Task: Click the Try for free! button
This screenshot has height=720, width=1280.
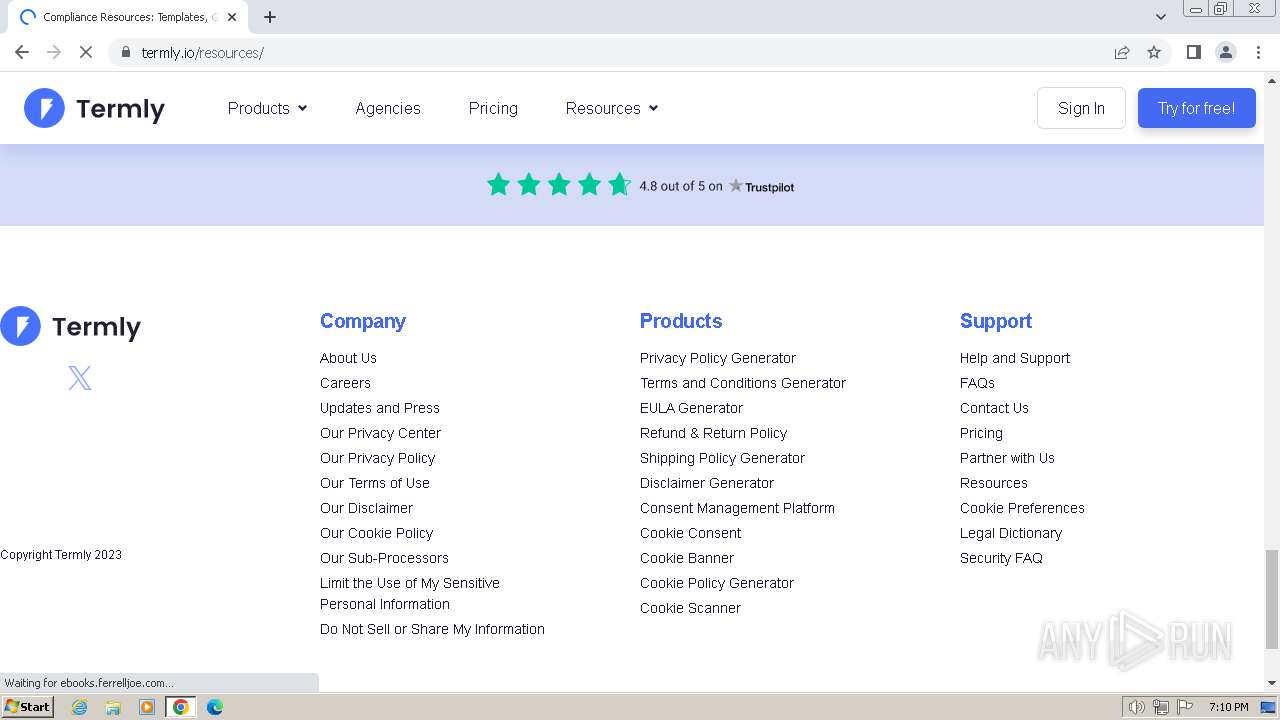Action: coord(1196,108)
